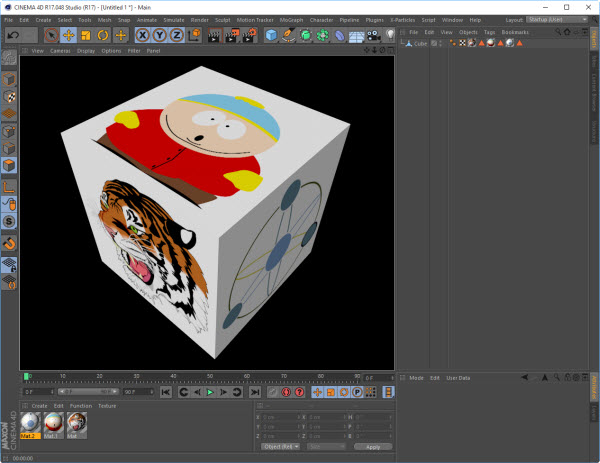Click Record Active Objects button
Image resolution: width=600 pixels, height=463 pixels.
(x=272, y=392)
